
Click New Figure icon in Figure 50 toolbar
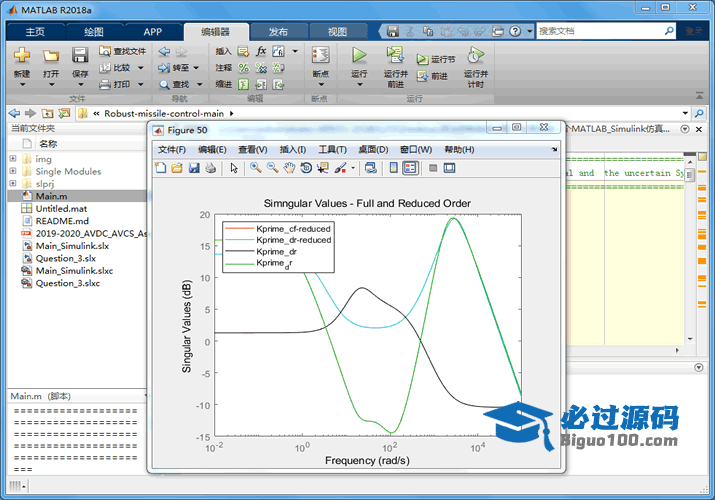point(161,168)
